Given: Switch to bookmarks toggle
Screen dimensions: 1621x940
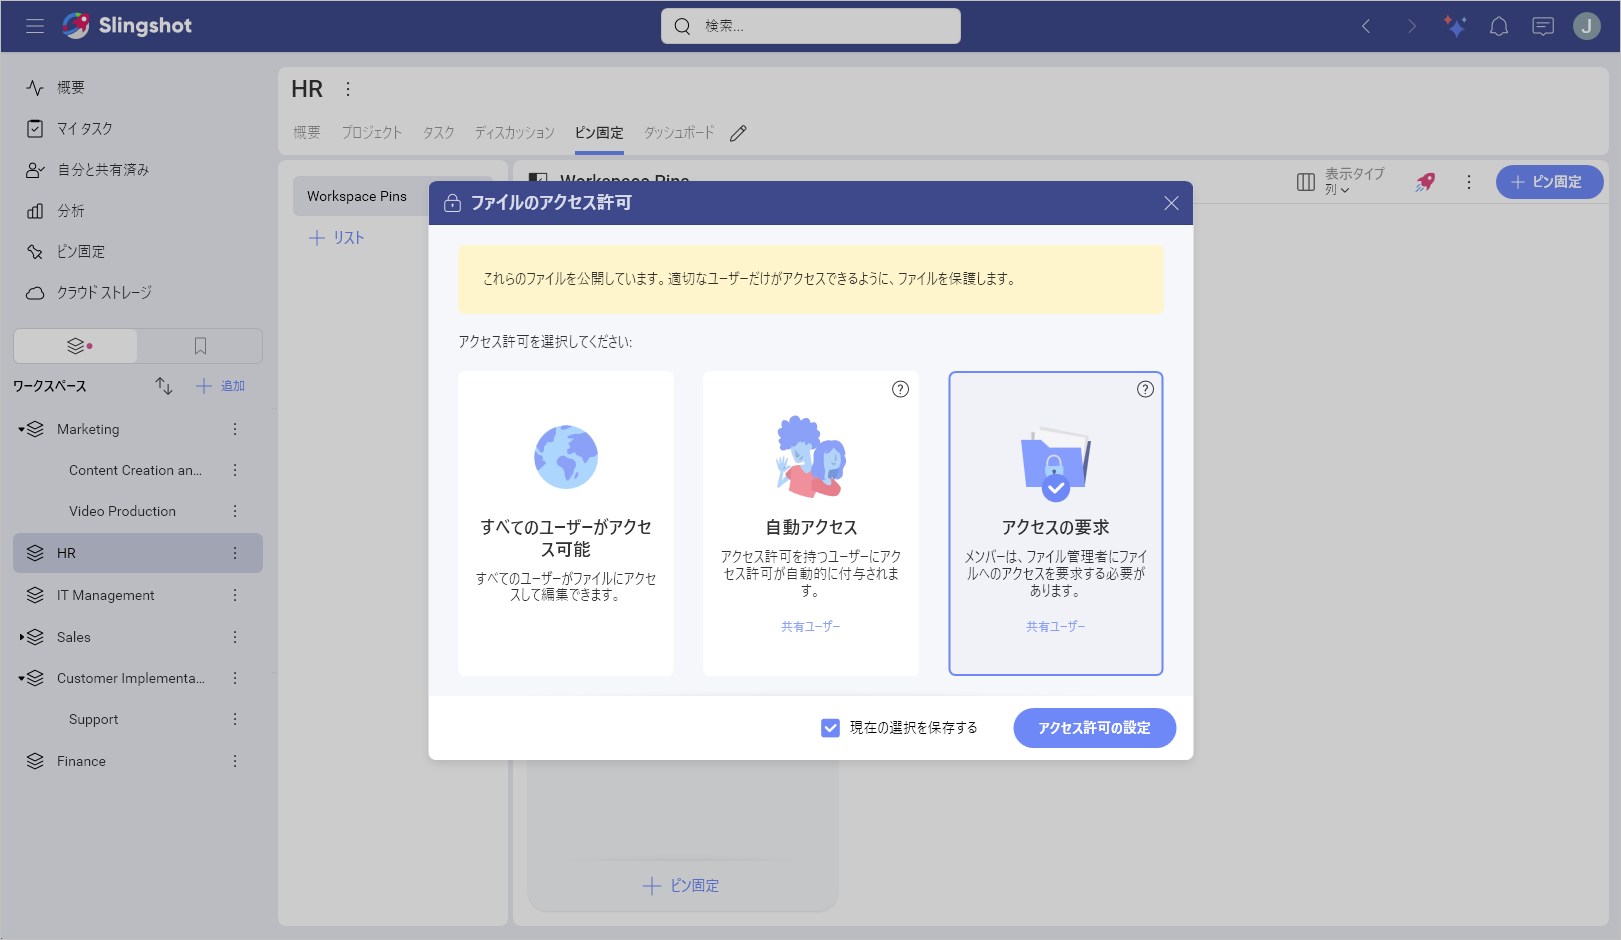Looking at the screenshot, I should [x=200, y=346].
